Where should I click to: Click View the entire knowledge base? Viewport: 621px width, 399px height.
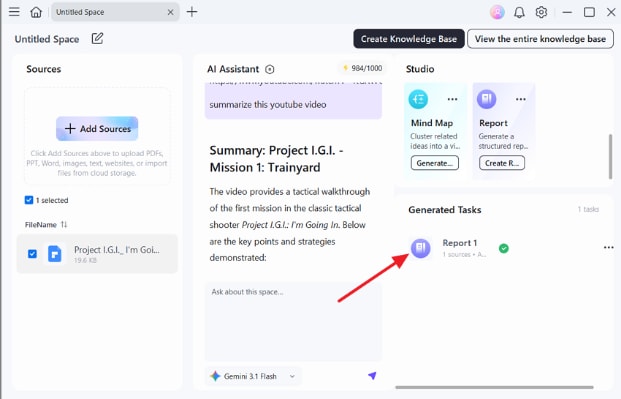click(540, 39)
